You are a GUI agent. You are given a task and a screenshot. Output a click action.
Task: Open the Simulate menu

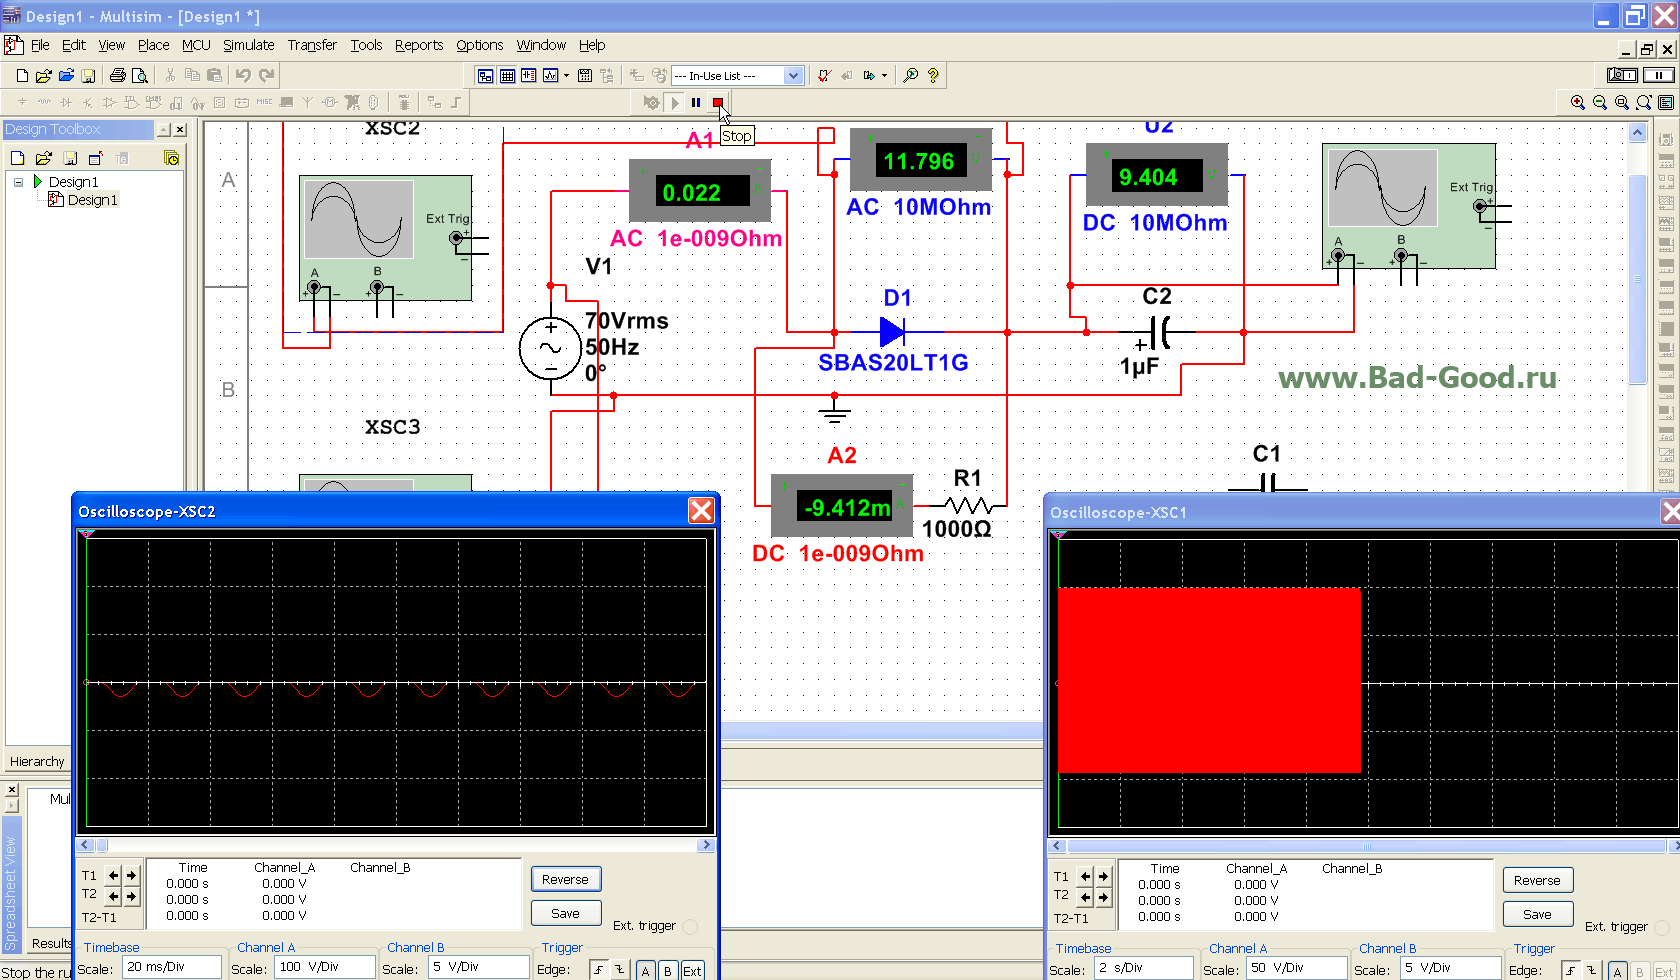248,45
